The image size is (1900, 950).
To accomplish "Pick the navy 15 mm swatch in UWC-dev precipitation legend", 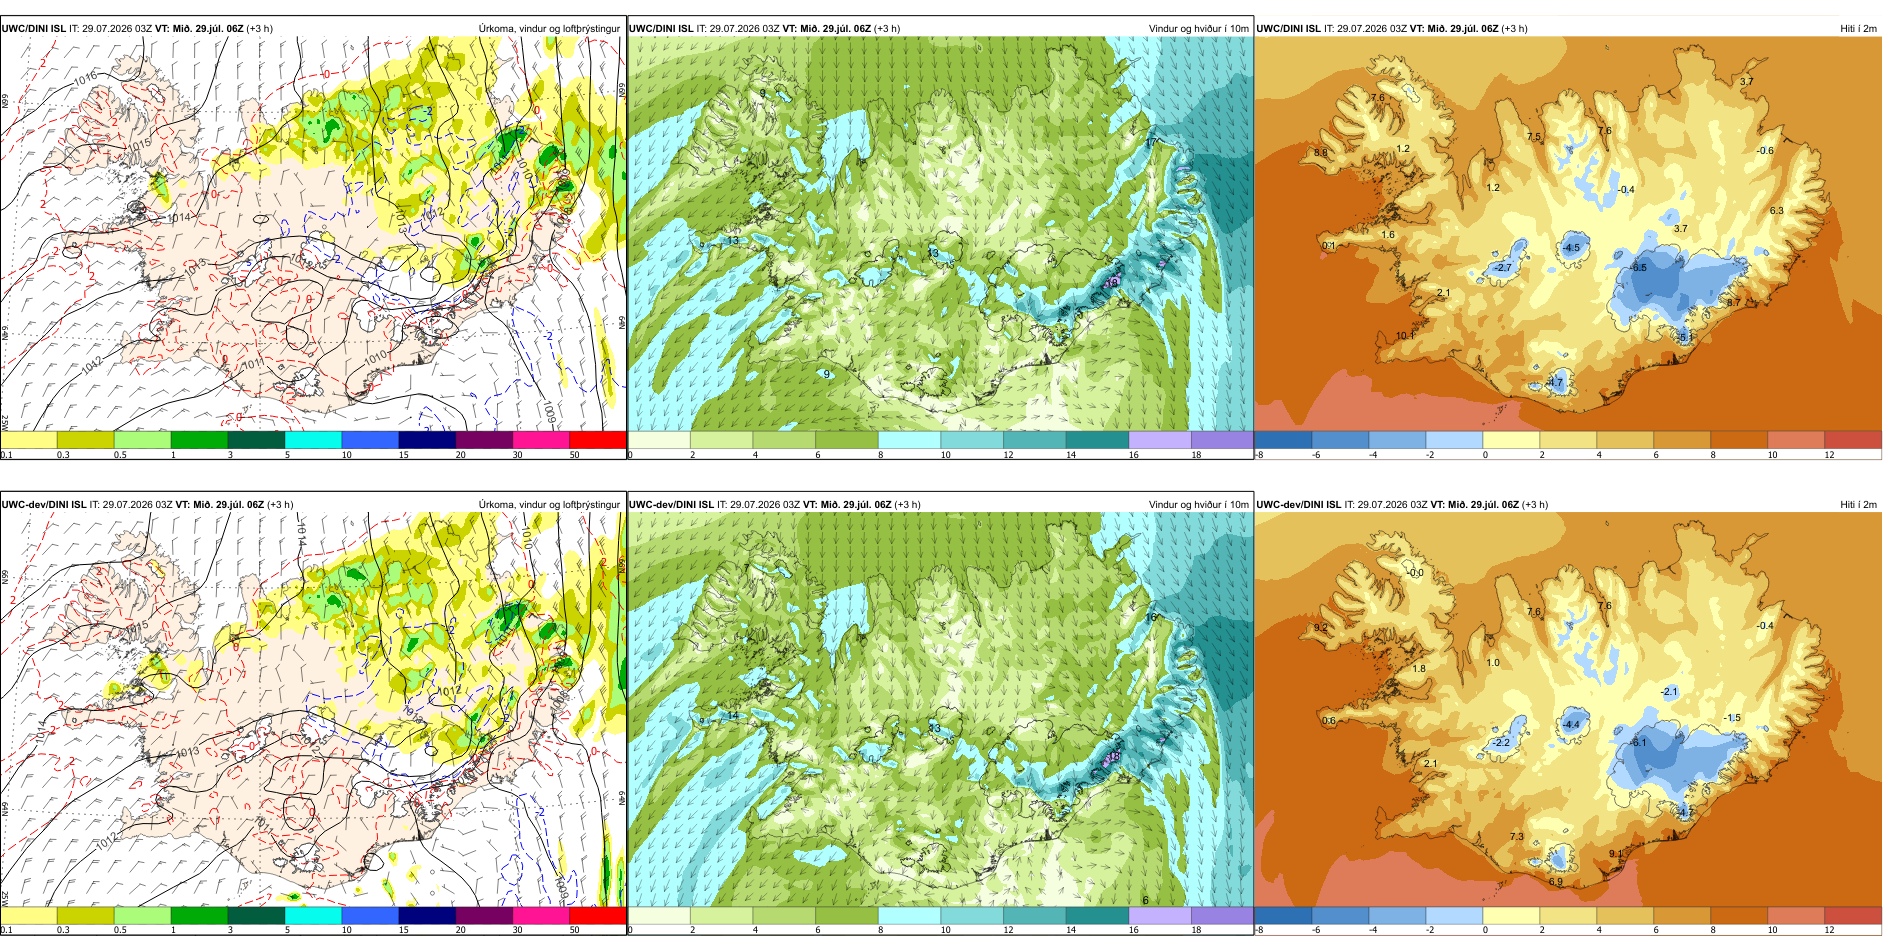I will [427, 915].
